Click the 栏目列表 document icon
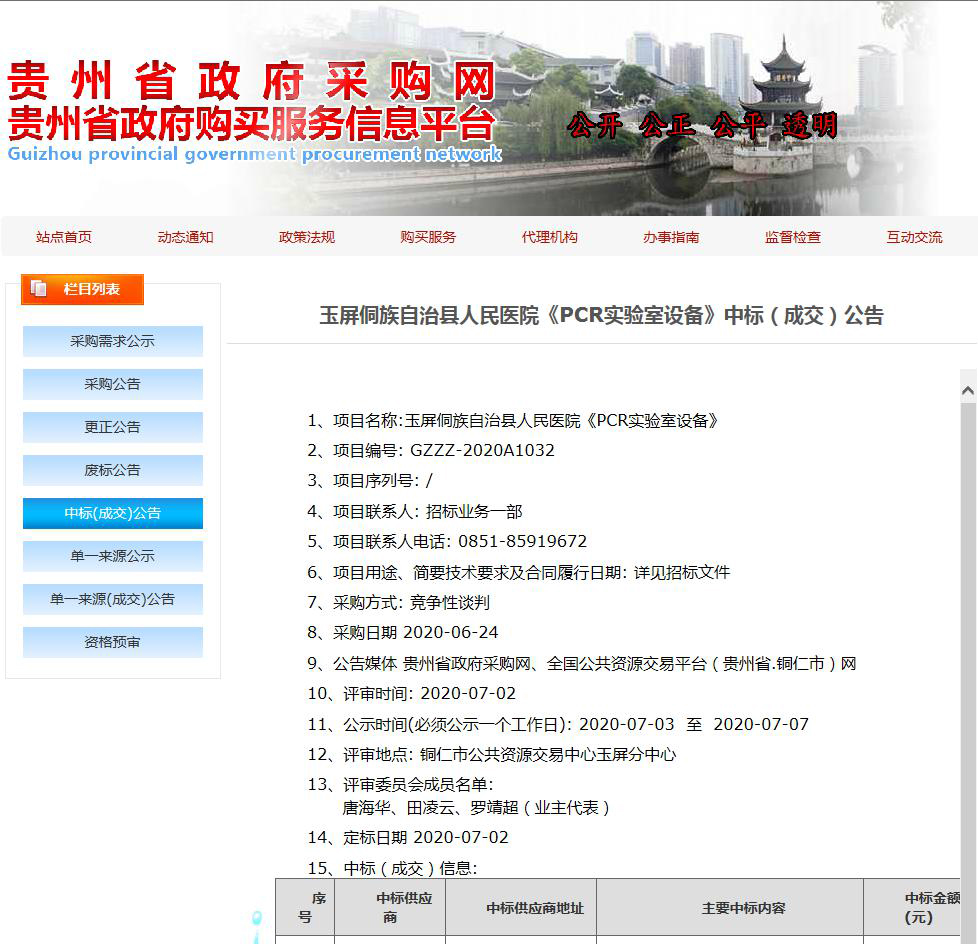 pos(39,289)
